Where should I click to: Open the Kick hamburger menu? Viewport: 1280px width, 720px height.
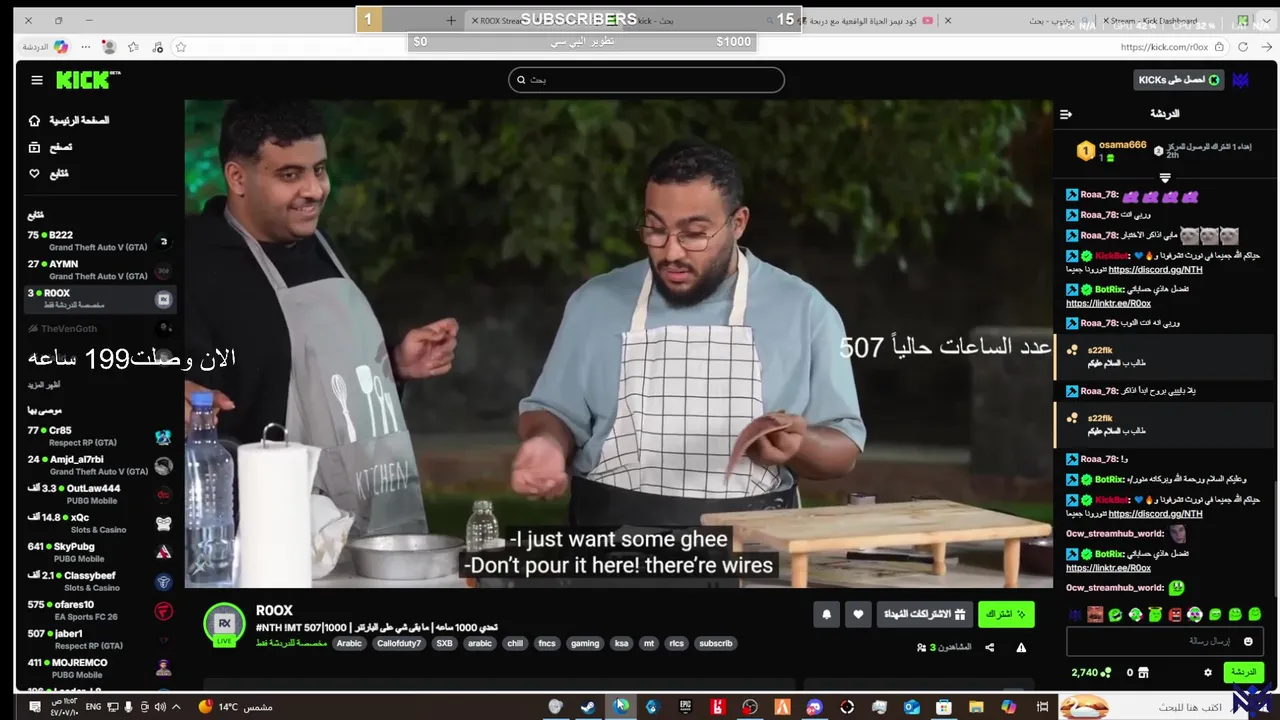(37, 80)
